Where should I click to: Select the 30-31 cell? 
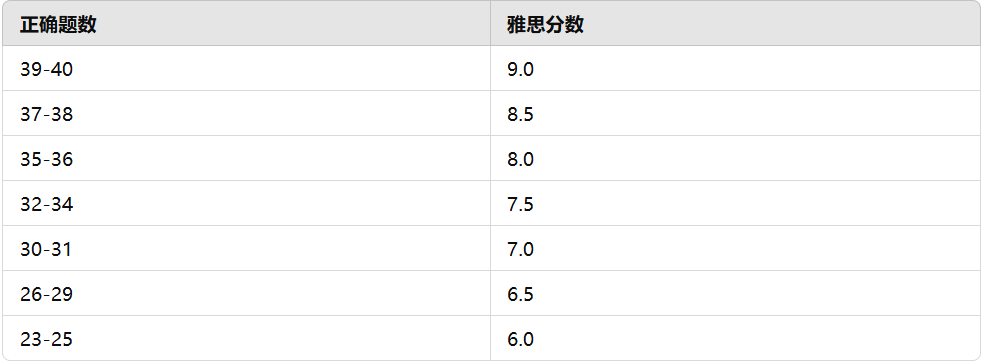[x=246, y=248]
